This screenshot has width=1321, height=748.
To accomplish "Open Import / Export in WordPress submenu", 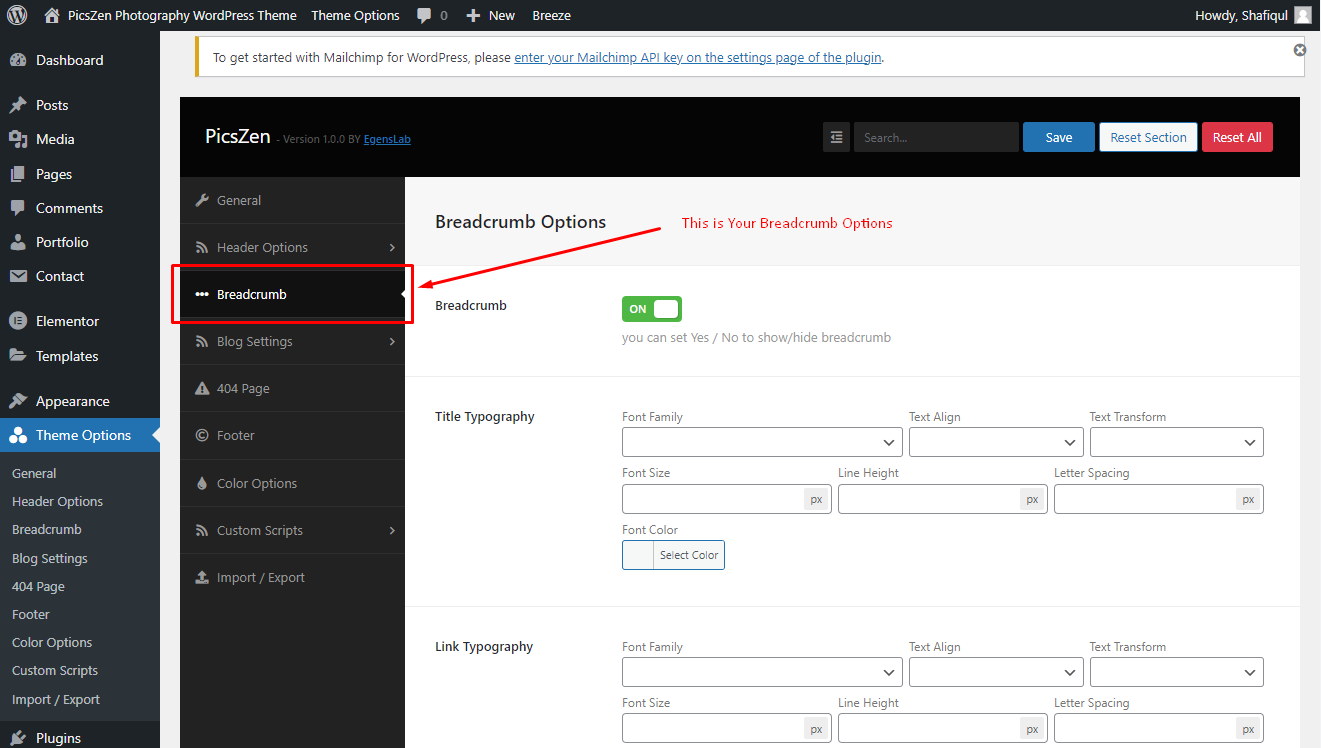I will click(x=56, y=699).
